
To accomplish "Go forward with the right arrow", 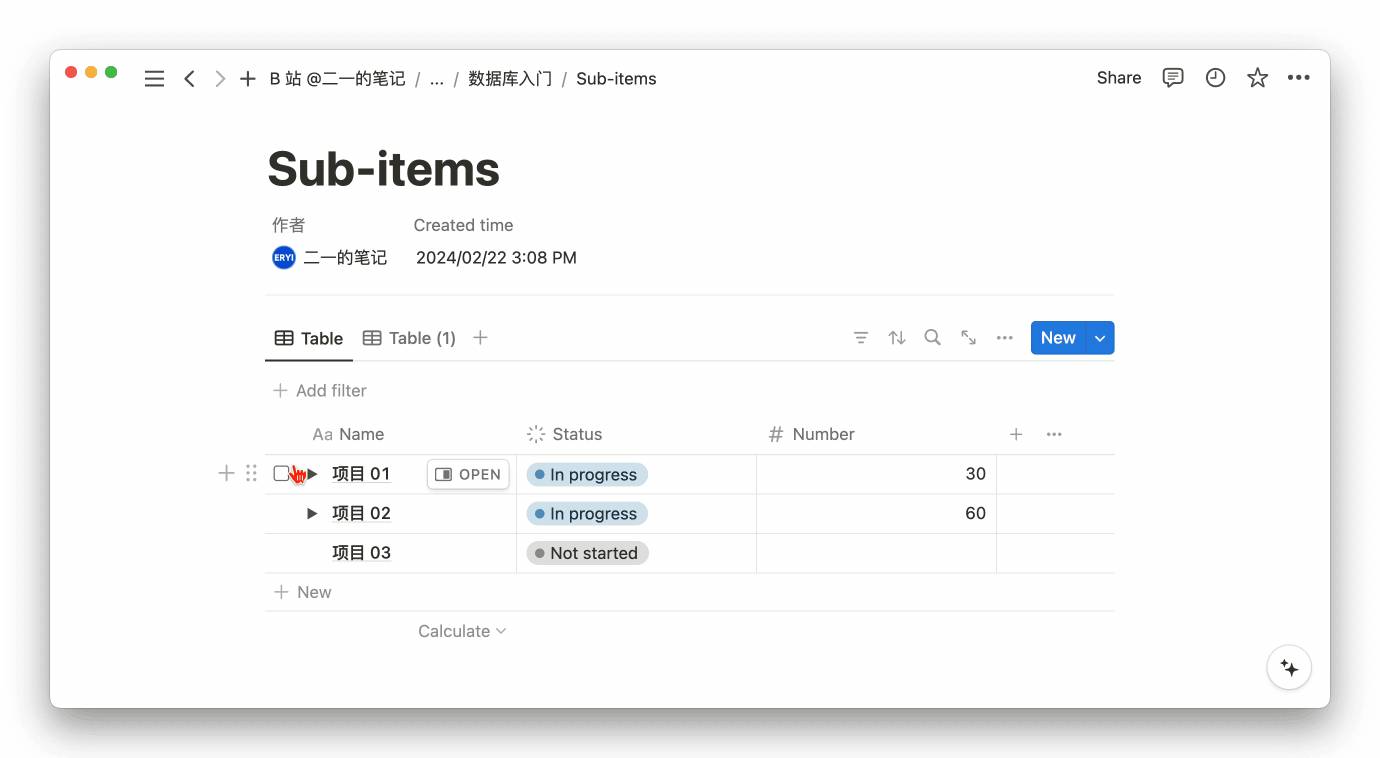I will coord(220,79).
